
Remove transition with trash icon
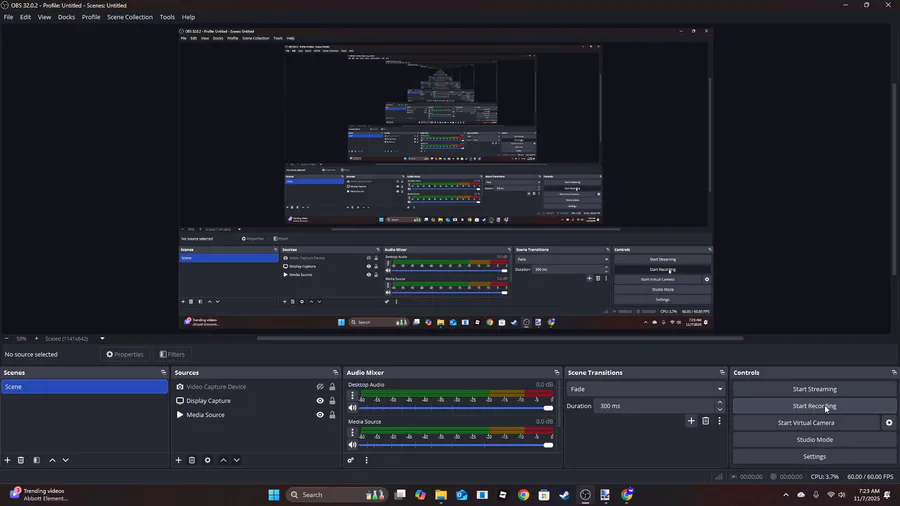coord(705,421)
